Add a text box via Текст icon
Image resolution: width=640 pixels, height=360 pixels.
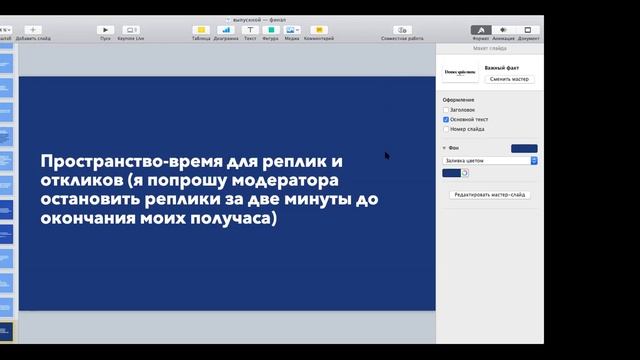[250, 30]
